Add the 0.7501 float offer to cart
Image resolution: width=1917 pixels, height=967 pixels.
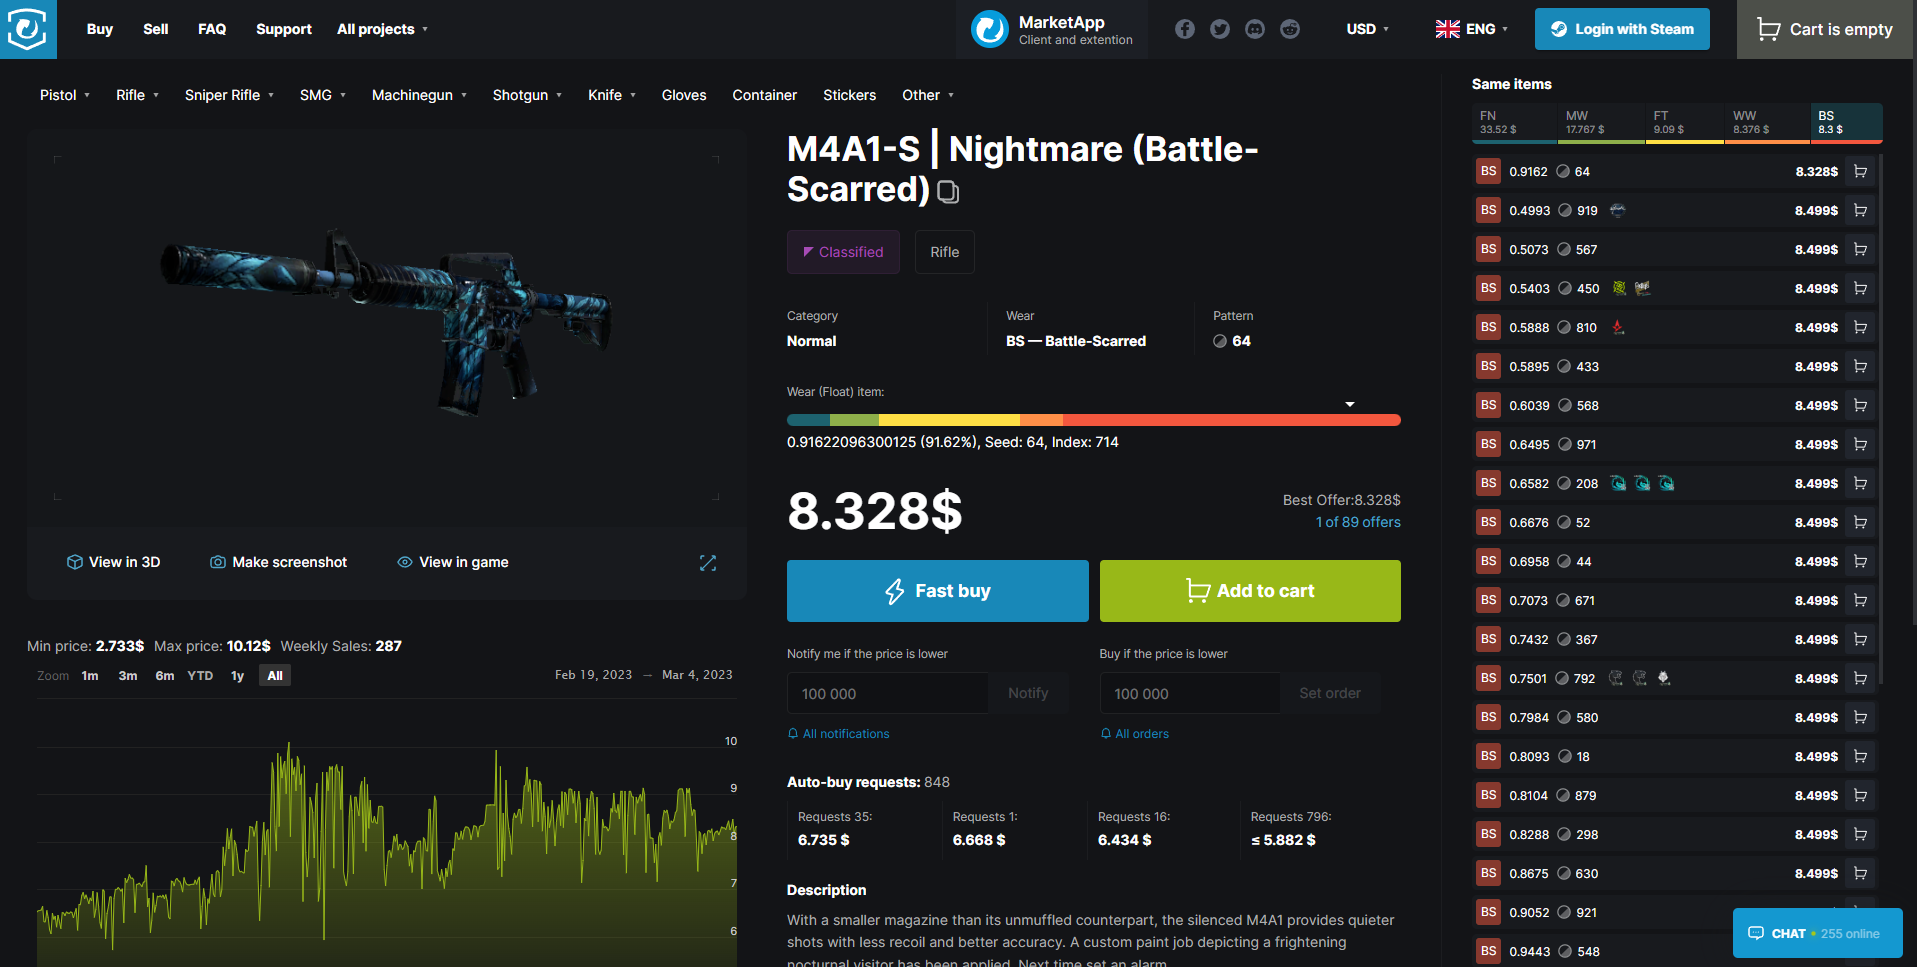(1860, 679)
